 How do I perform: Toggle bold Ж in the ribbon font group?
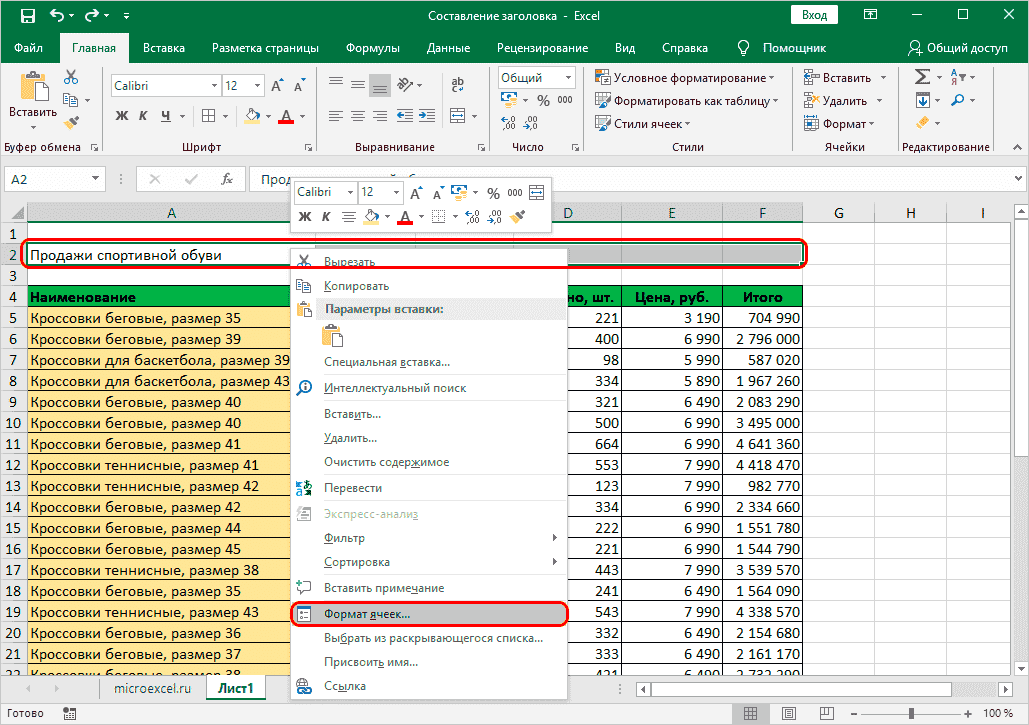coord(122,115)
